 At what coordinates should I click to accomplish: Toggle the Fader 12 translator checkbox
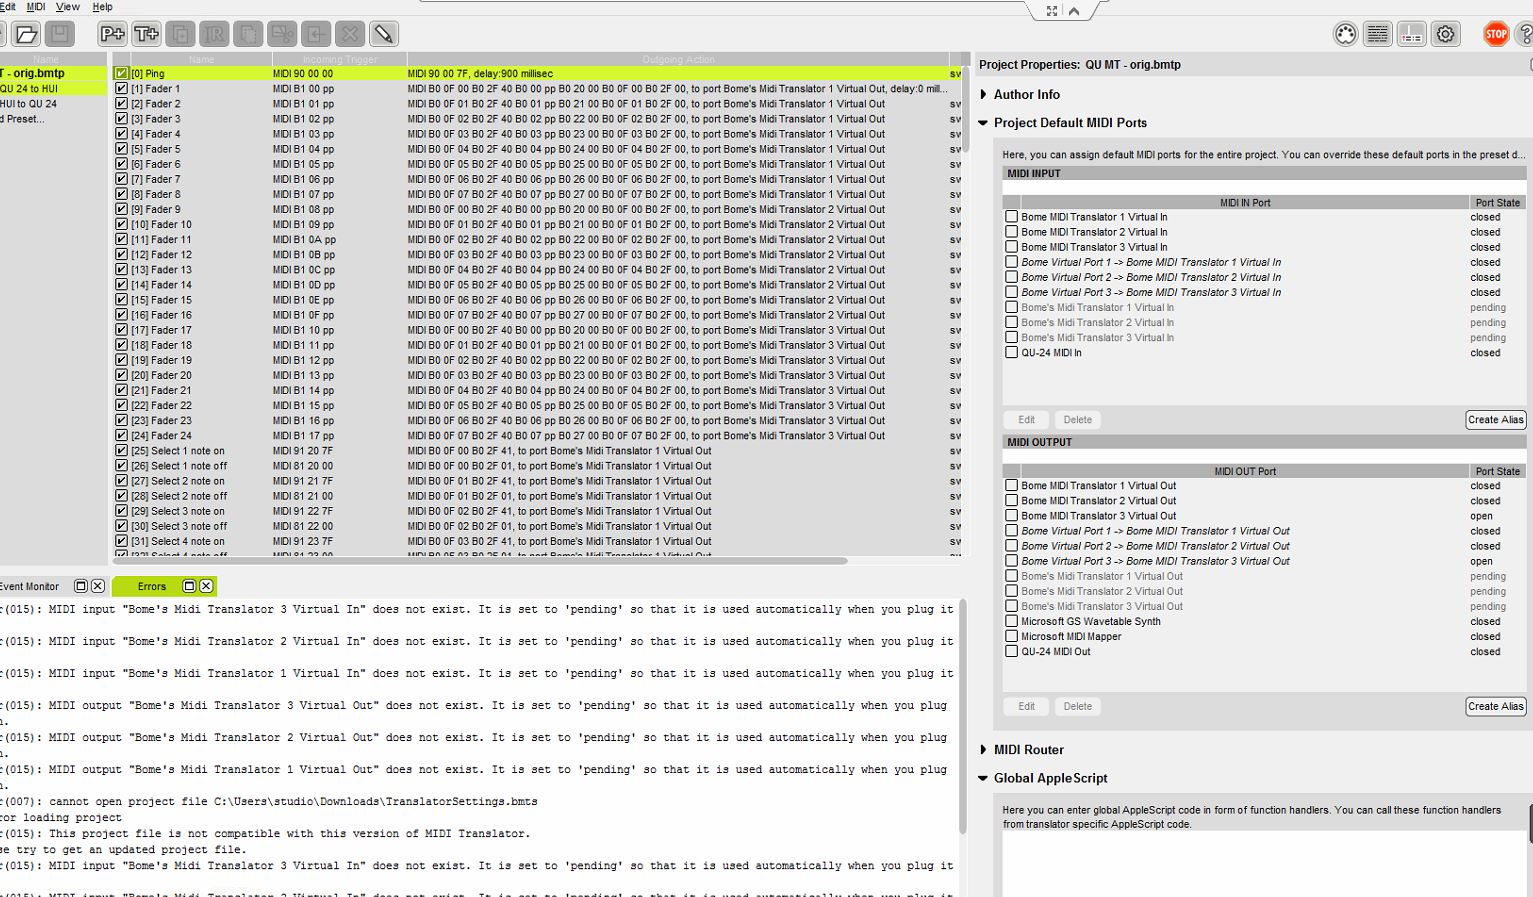pos(121,254)
